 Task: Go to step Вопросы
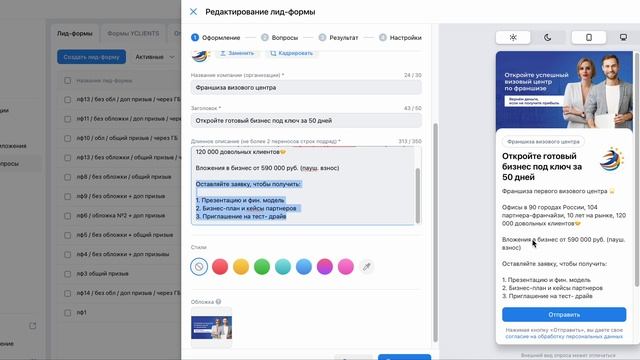pyautogui.click(x=280, y=38)
